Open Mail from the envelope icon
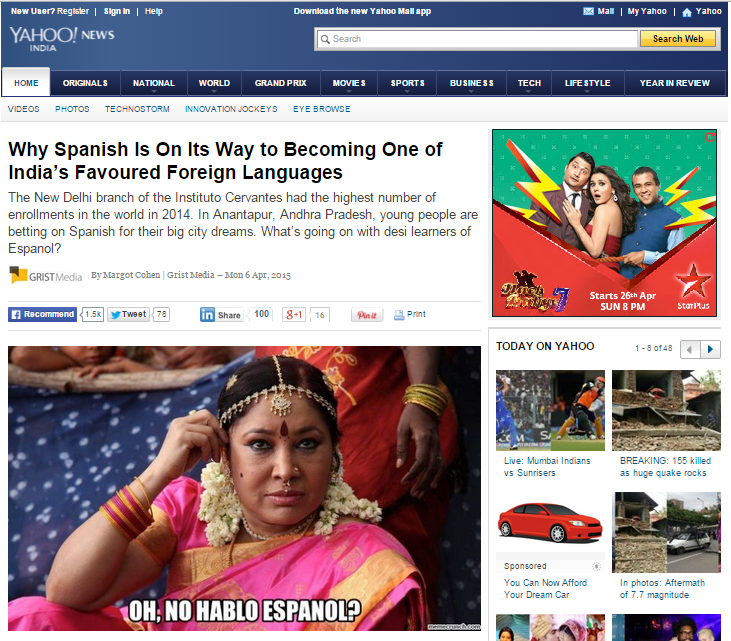The width and height of the screenshot is (731, 641). pyautogui.click(x=588, y=11)
